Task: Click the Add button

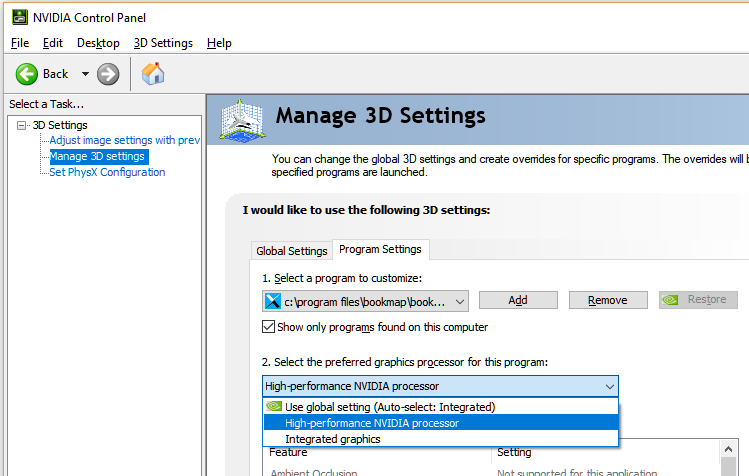Action: (x=518, y=300)
